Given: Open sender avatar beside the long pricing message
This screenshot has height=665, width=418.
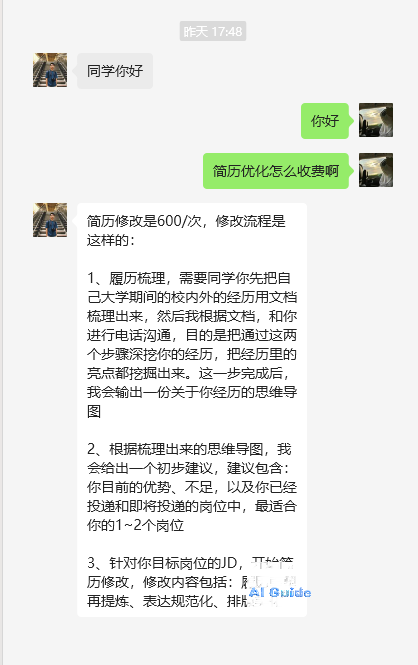Looking at the screenshot, I should point(50,220).
